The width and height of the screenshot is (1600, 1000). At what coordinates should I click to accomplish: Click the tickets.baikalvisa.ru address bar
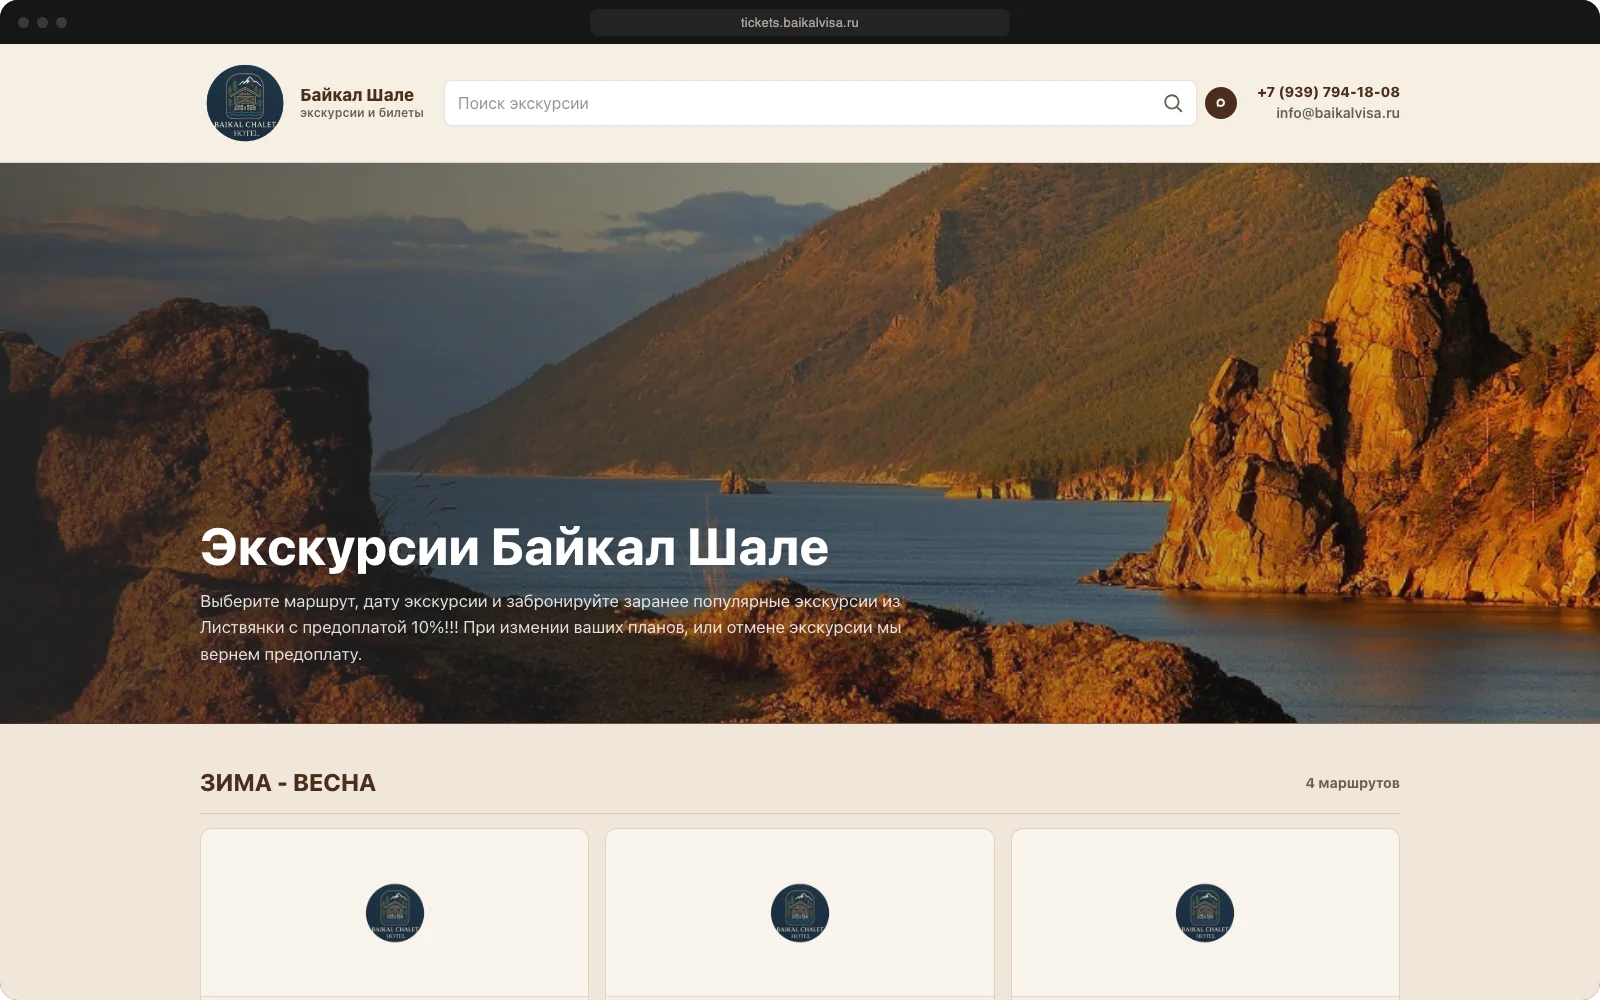click(x=800, y=22)
